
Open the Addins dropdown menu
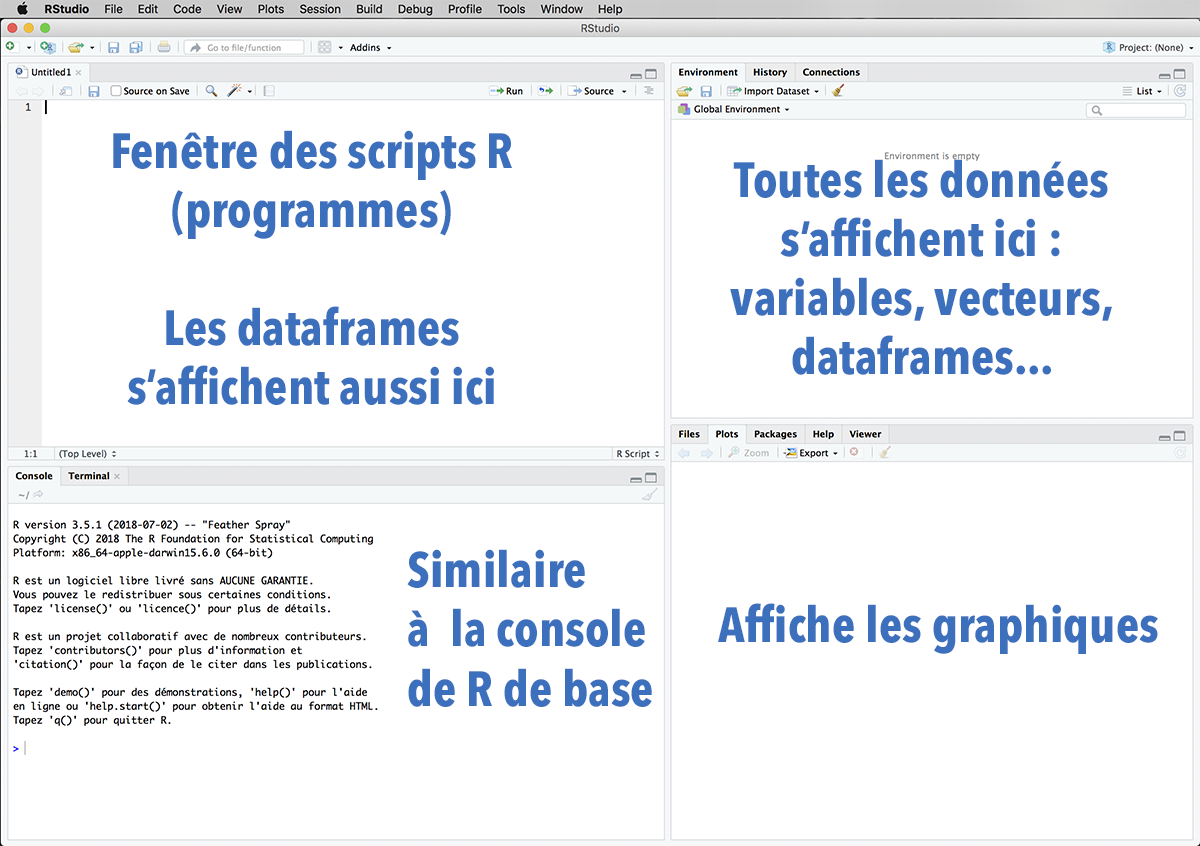pyautogui.click(x=370, y=47)
